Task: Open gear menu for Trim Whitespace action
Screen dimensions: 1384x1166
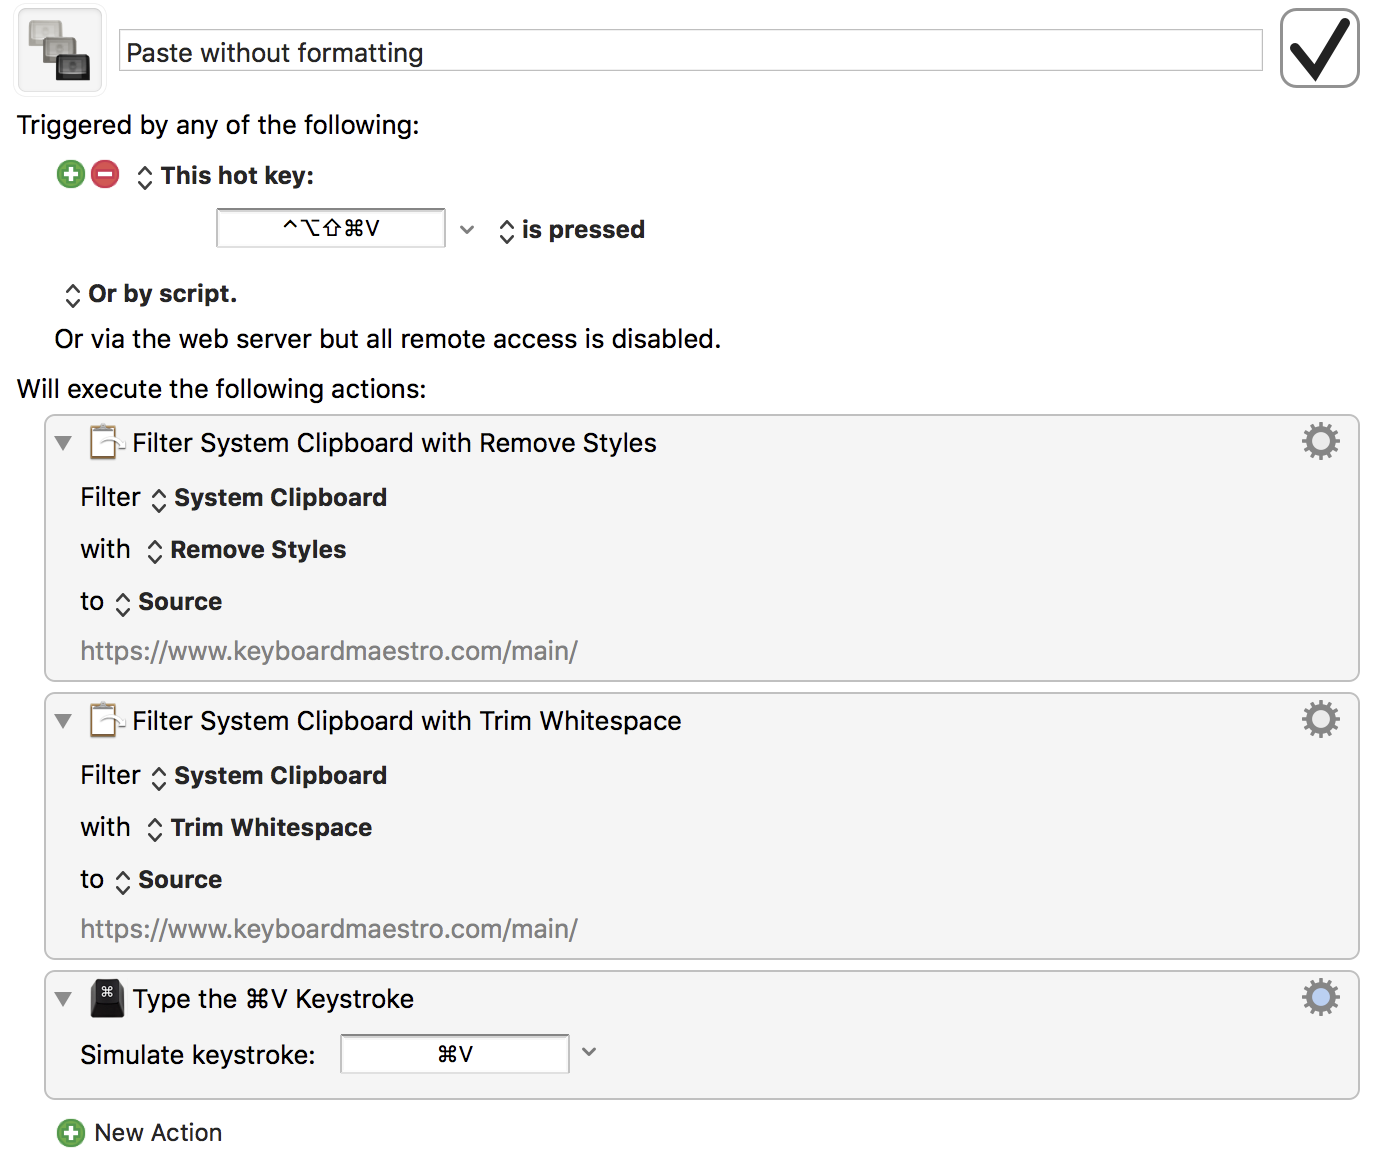Action: click(1320, 719)
